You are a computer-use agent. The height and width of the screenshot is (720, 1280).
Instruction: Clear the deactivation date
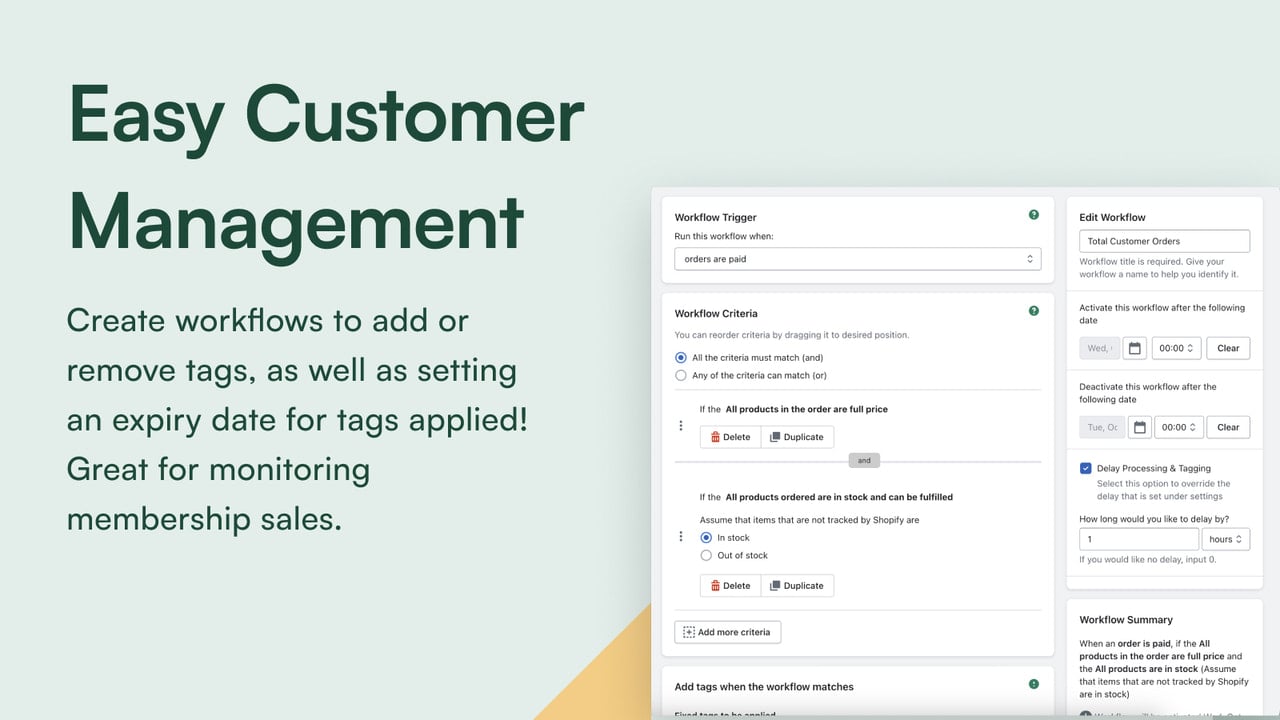click(x=1228, y=427)
